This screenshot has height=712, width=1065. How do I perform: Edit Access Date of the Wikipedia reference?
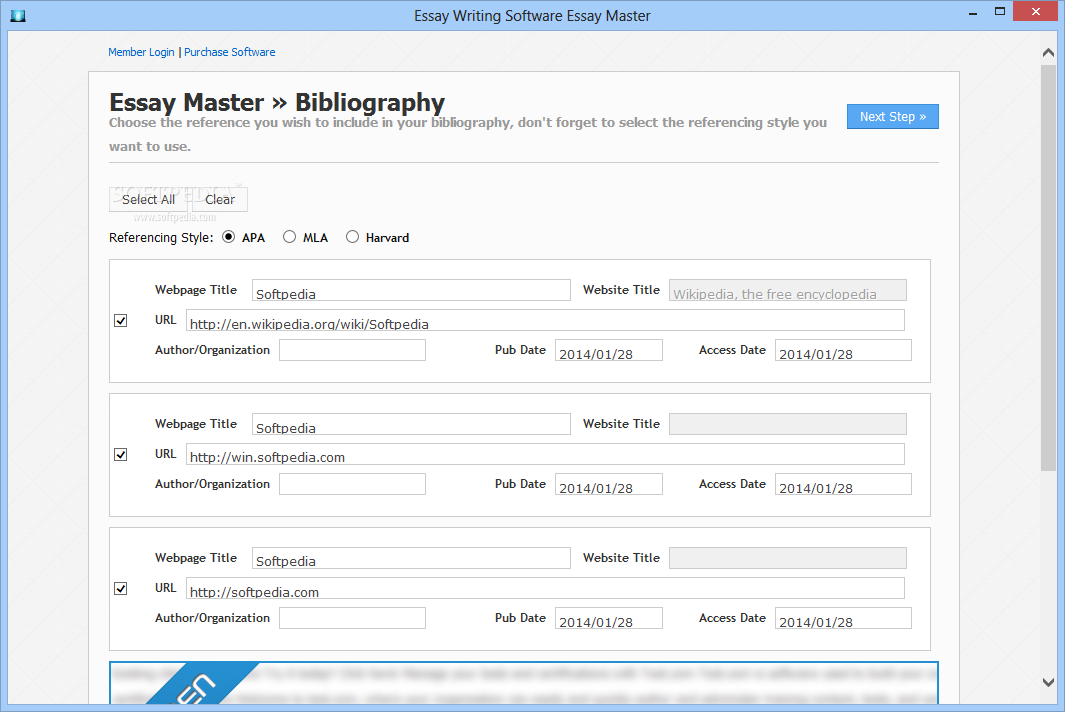(843, 350)
